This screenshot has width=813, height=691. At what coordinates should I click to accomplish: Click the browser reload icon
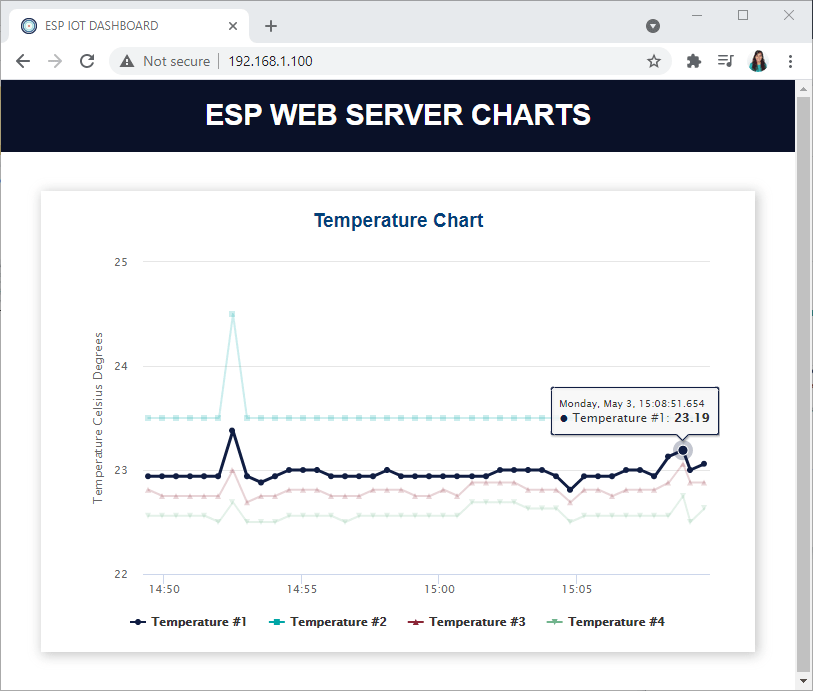click(87, 60)
